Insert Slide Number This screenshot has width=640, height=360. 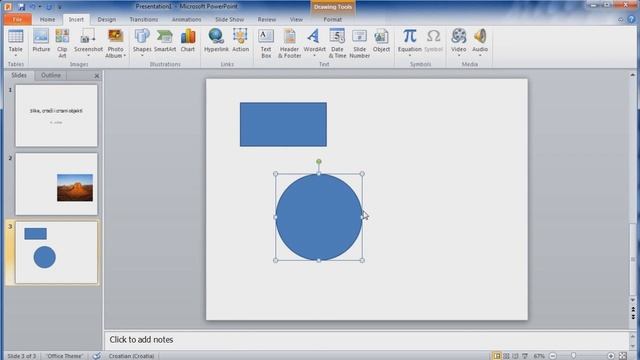pyautogui.click(x=359, y=43)
